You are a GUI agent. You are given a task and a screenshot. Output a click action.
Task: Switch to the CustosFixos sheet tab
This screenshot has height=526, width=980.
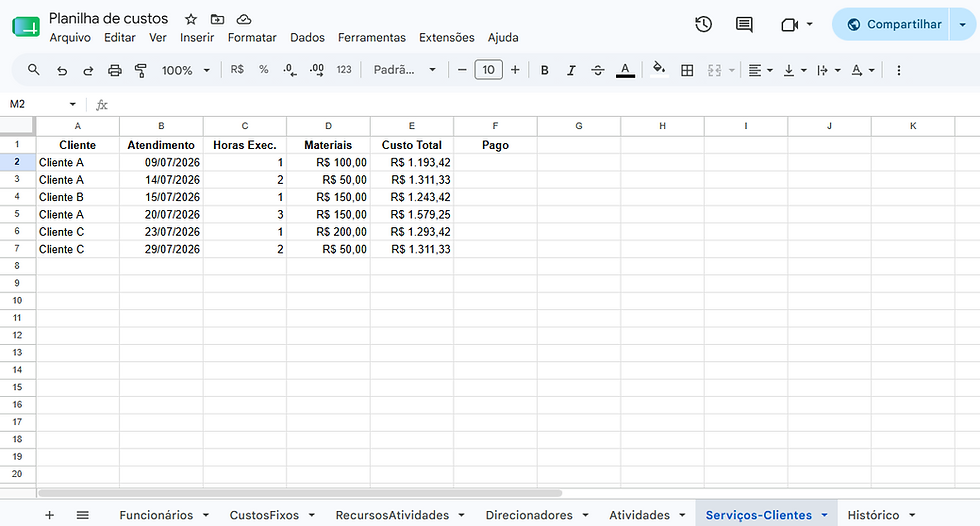click(264, 515)
